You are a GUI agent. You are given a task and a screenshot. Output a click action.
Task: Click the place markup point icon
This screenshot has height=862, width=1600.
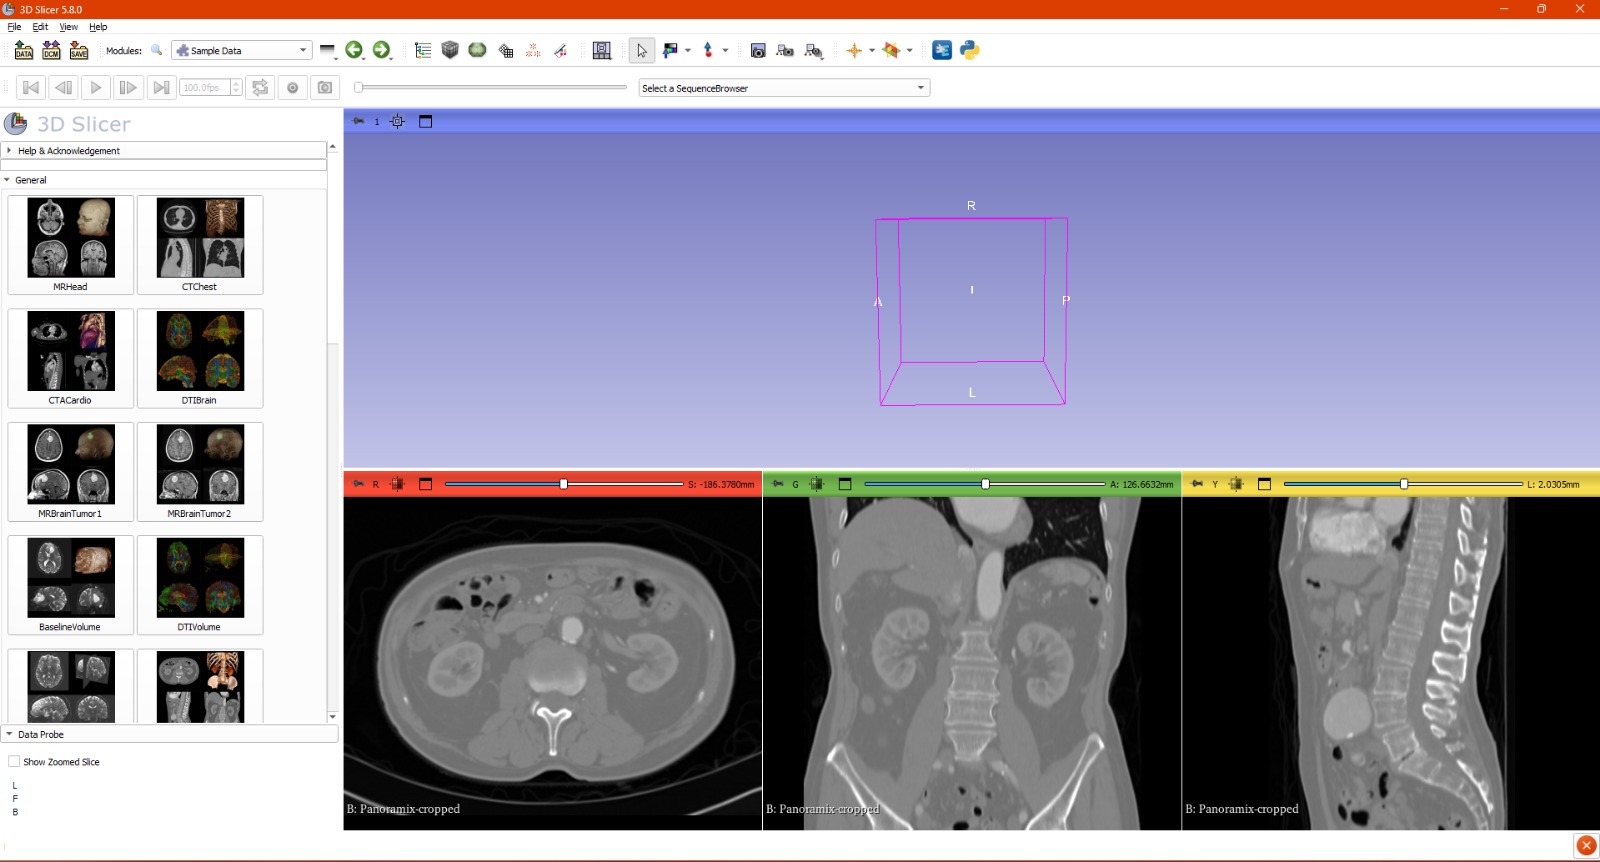pos(708,50)
